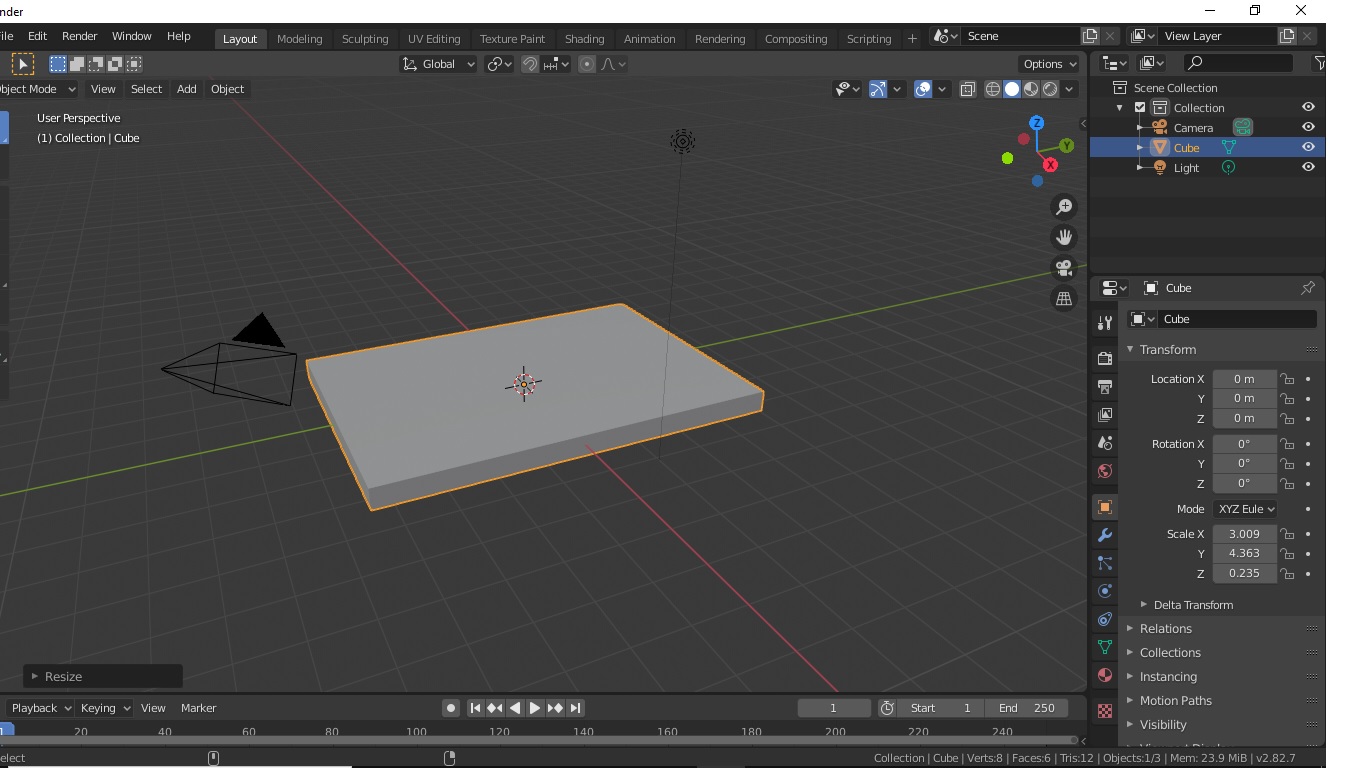Toggle X-ray display button

point(967,89)
